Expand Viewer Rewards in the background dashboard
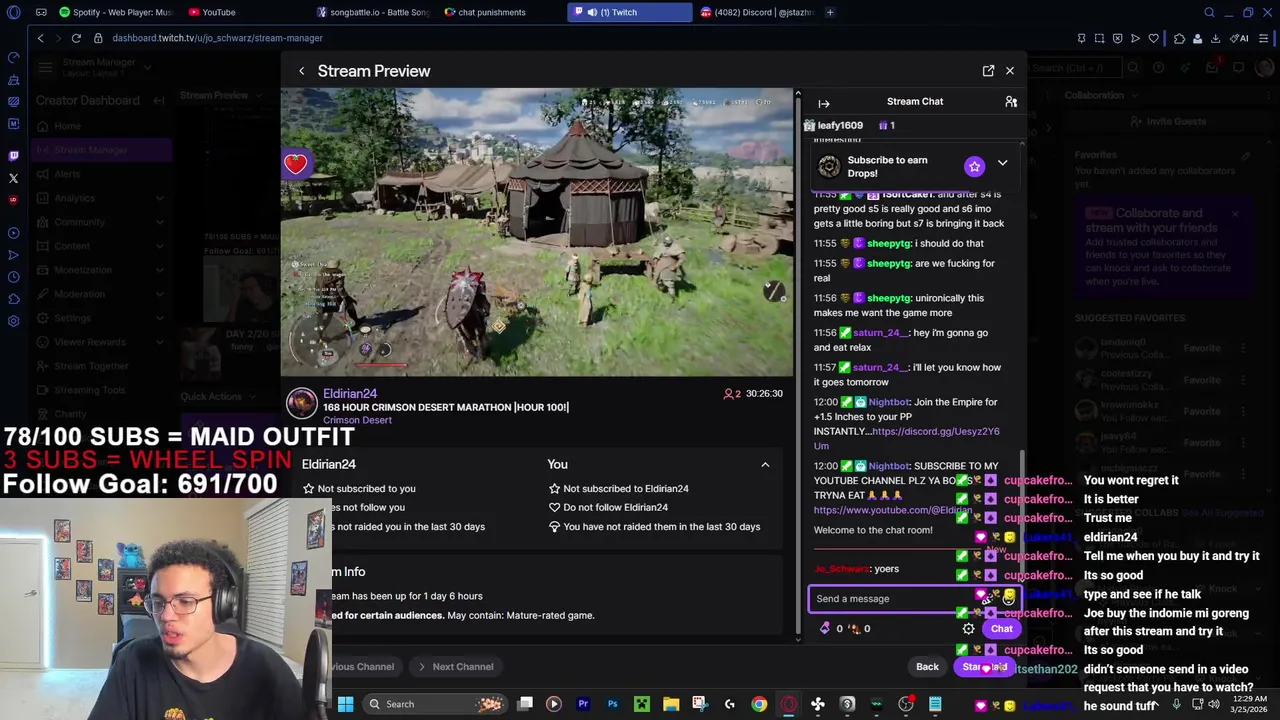Screen dimensions: 1280x720 click(x=100, y=342)
